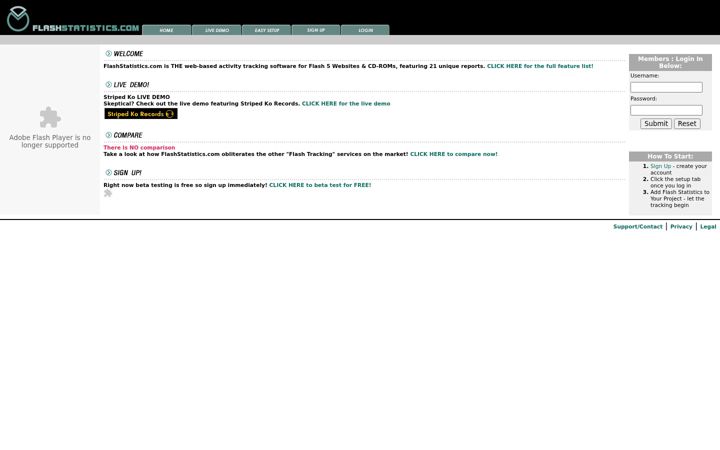Focus the Password input field
The image size is (720, 450).
666,110
